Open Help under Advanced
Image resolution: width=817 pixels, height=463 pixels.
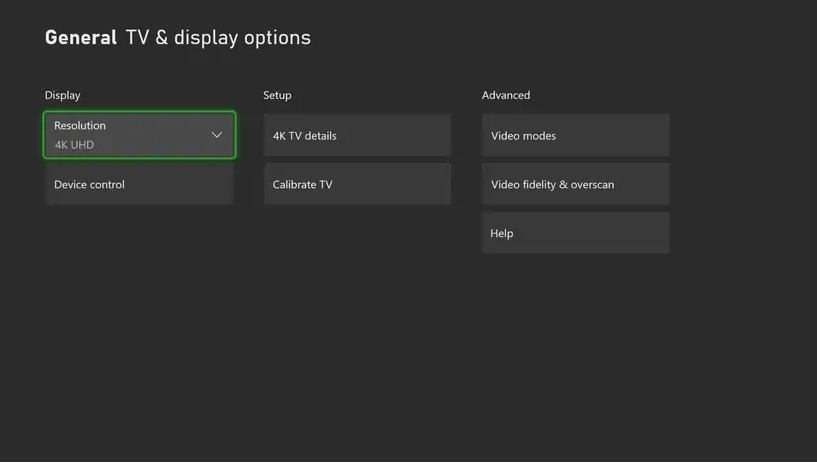(x=575, y=233)
